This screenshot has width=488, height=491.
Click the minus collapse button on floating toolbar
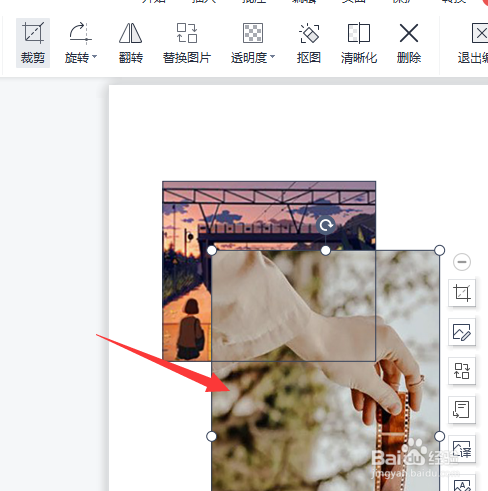click(x=462, y=262)
